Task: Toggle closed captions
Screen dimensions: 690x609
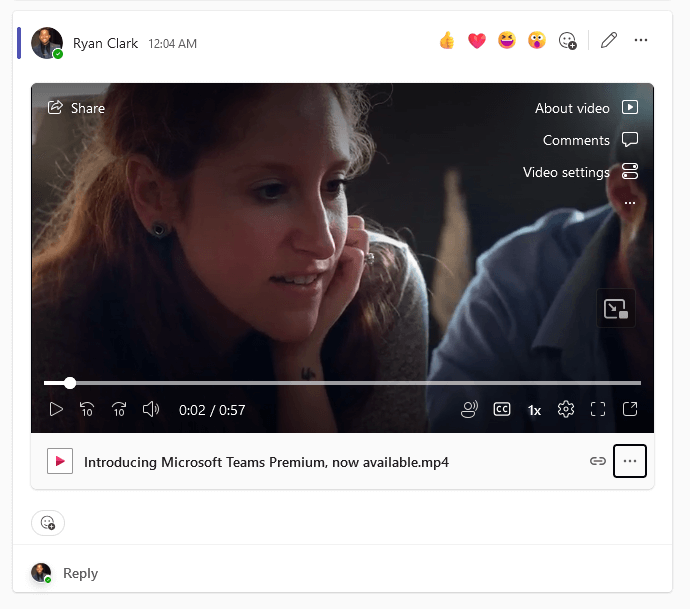Action: click(x=502, y=410)
